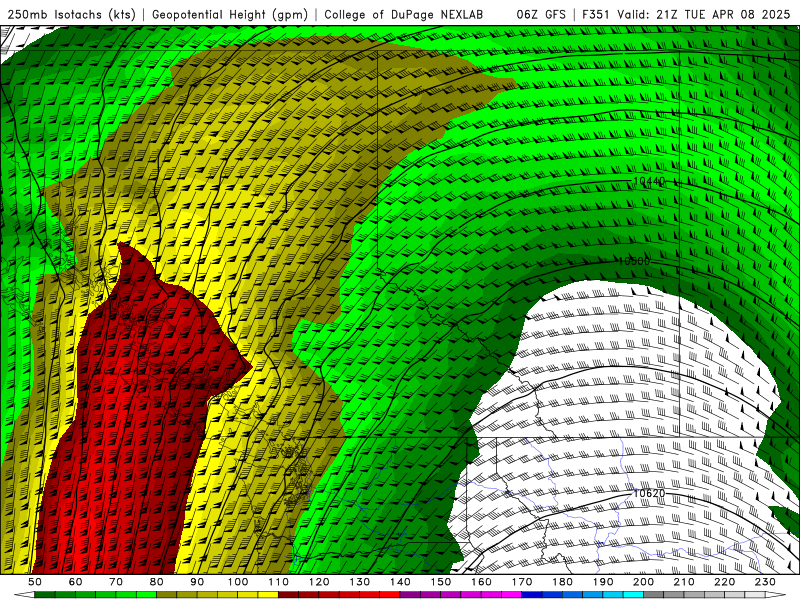Screen dimensions: 800x600
Task: Click the 140 value on color scale
Action: point(401,582)
